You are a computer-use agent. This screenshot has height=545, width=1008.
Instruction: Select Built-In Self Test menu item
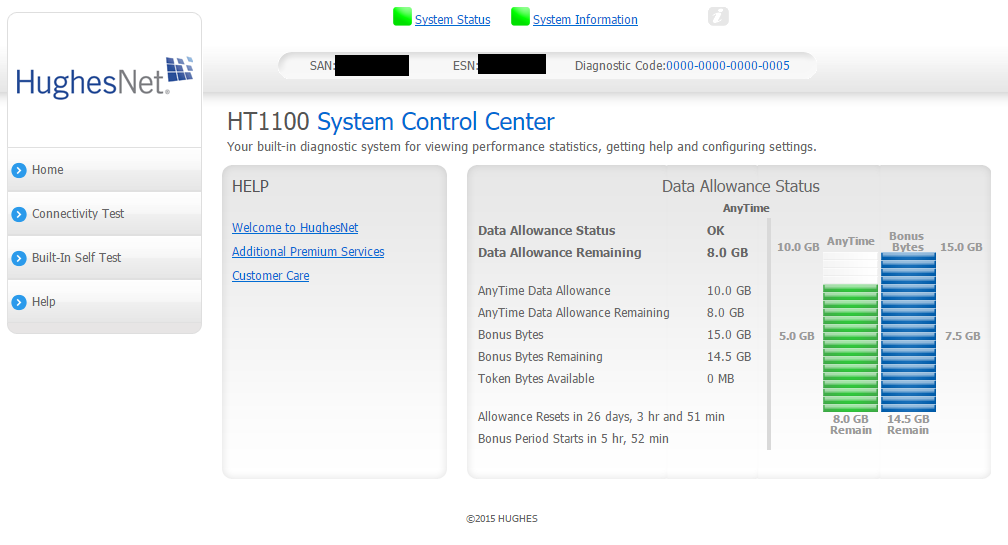click(104, 257)
